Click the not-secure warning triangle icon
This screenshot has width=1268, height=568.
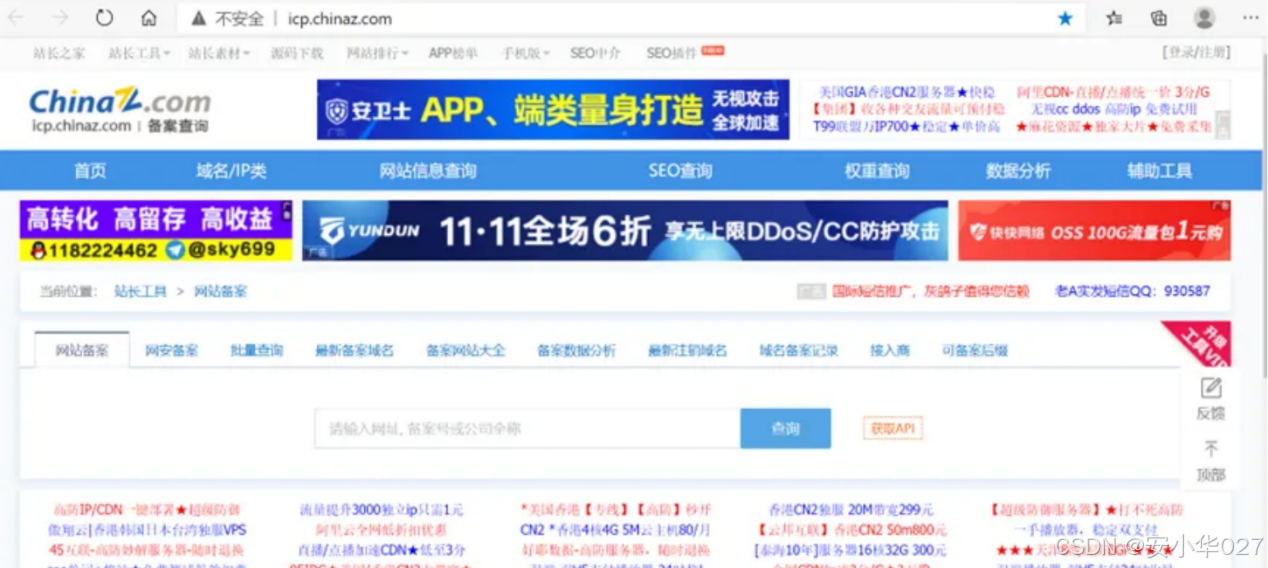198,18
